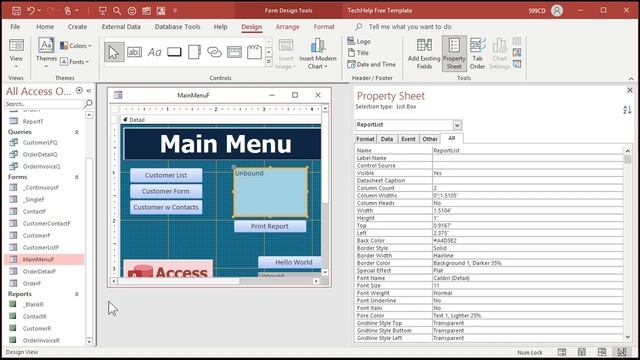Viewport: 640px width, 360px height.
Task: Select the Customer List button on form
Action: click(166, 175)
